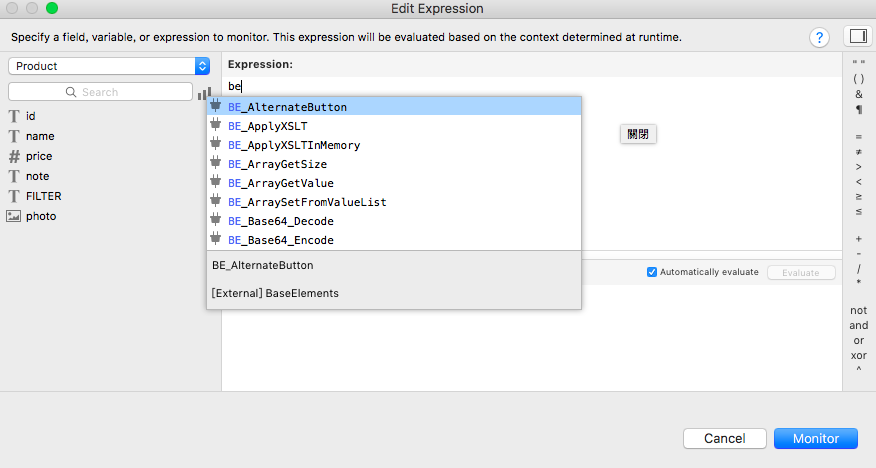Screen dimensions: 876x468
Task: Click the text-type icon beside name
Action: [x=14, y=136]
